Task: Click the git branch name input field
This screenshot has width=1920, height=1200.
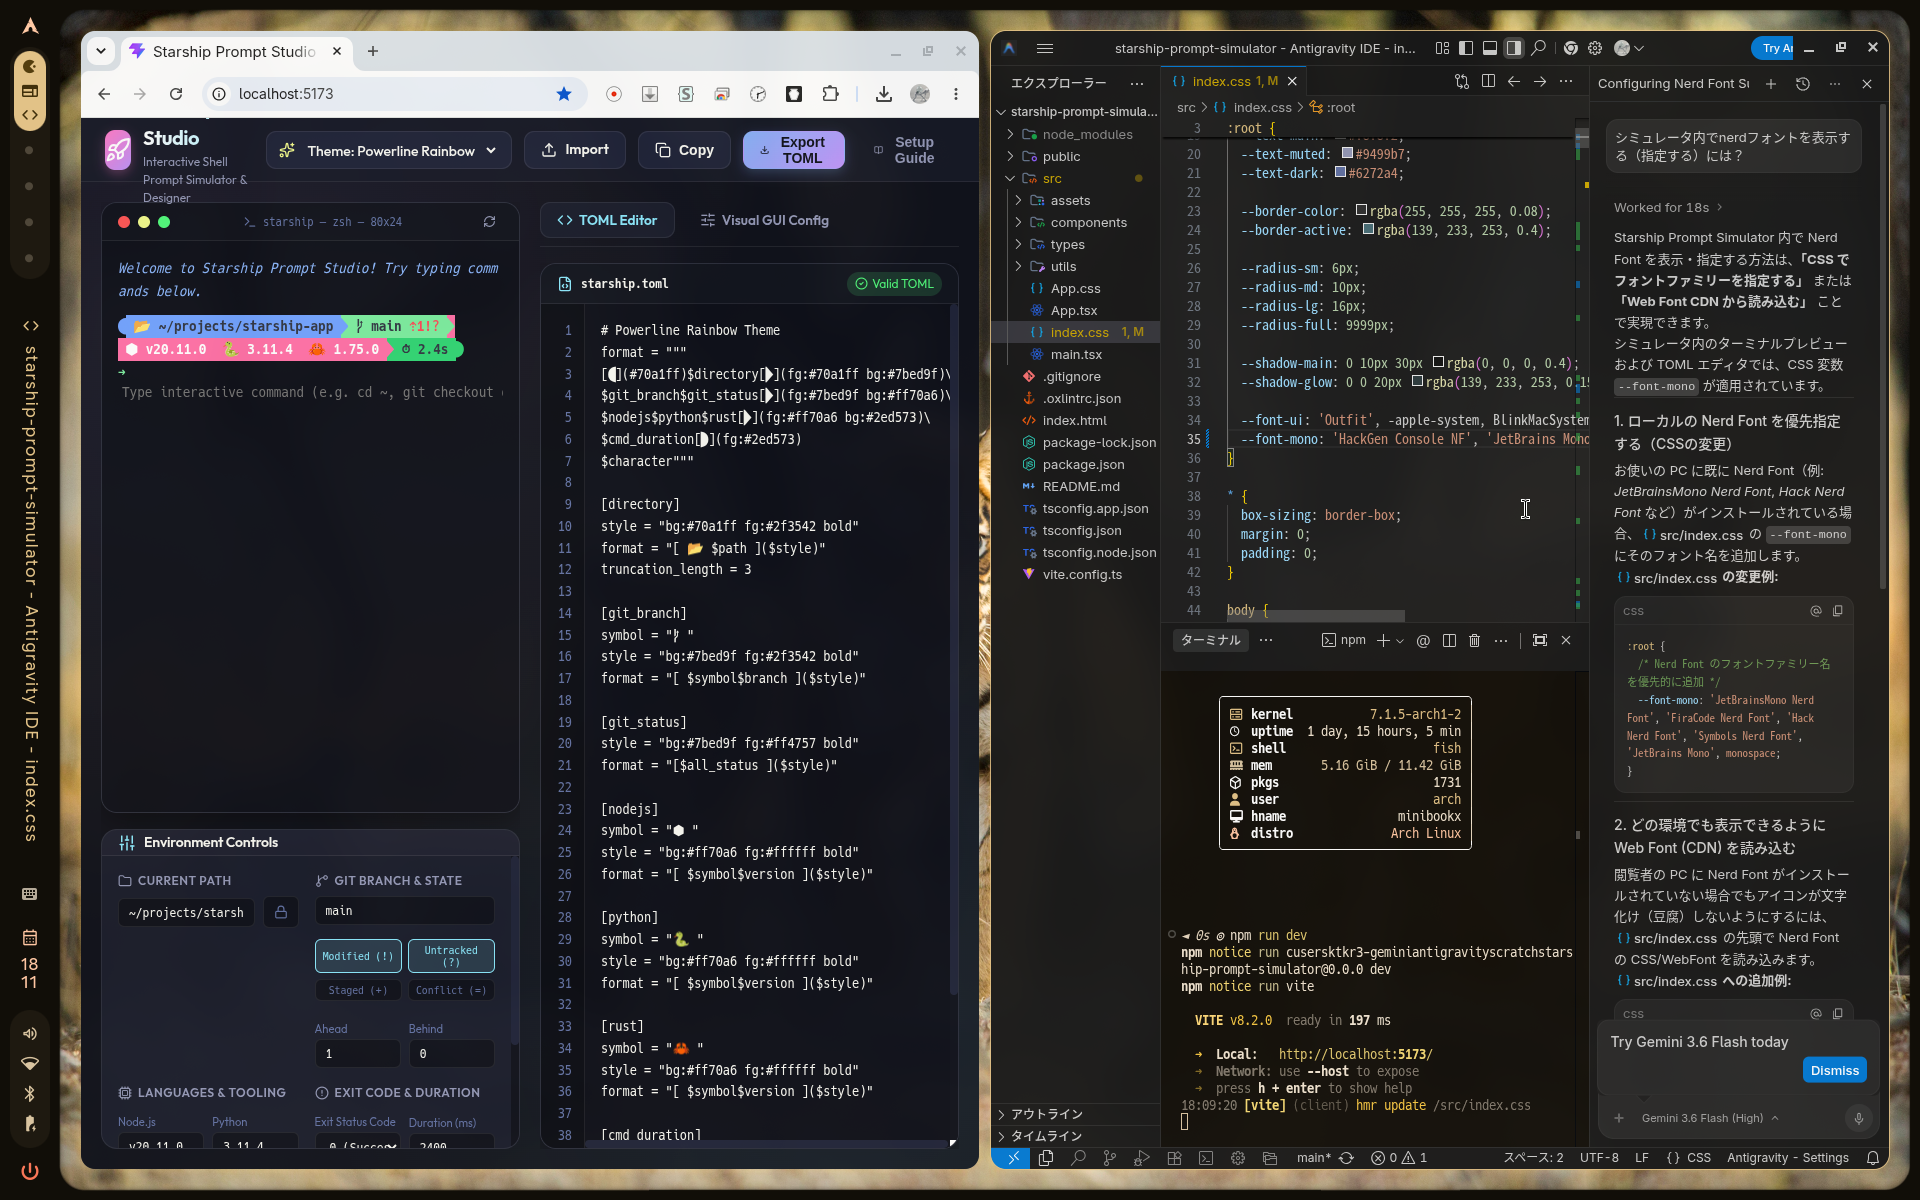Action: 405,911
